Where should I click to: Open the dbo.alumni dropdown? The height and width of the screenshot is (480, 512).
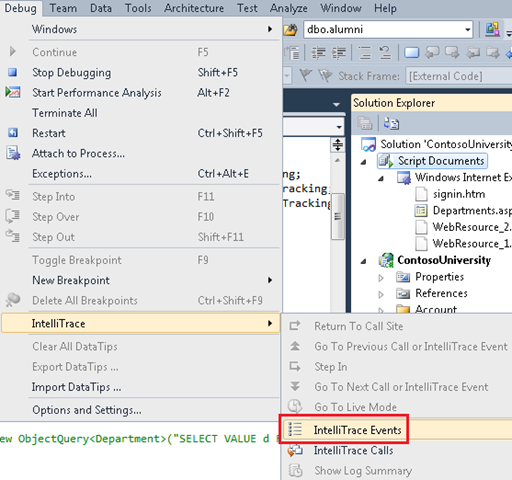(x=468, y=30)
